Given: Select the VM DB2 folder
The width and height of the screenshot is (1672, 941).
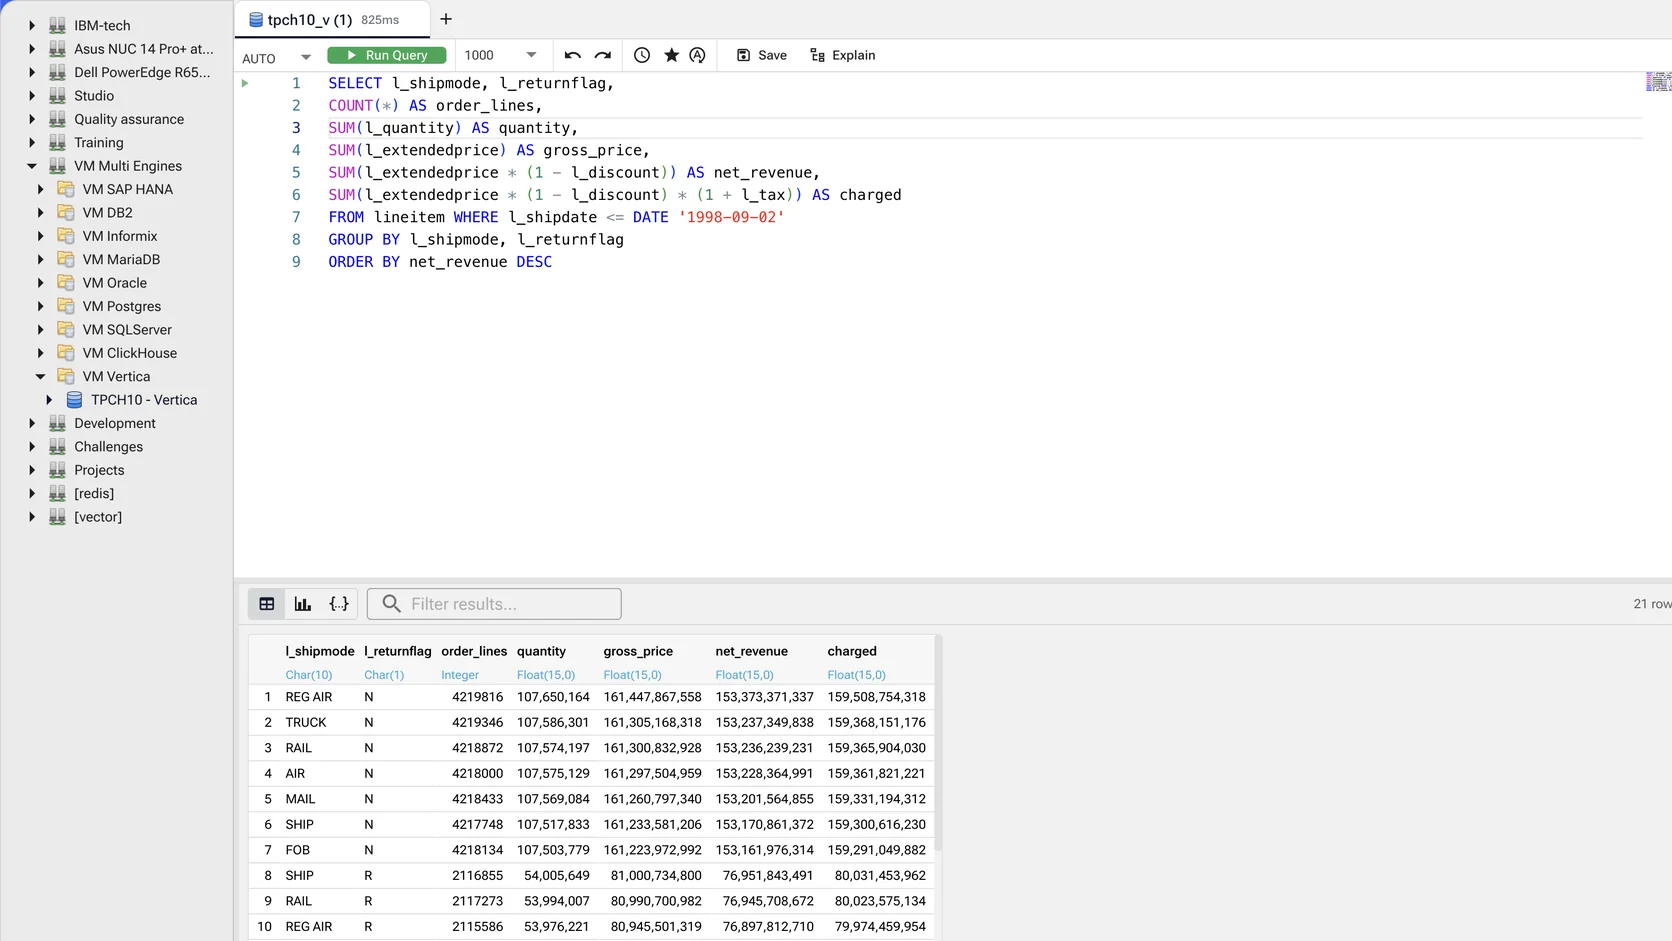Looking at the screenshot, I should 108,212.
